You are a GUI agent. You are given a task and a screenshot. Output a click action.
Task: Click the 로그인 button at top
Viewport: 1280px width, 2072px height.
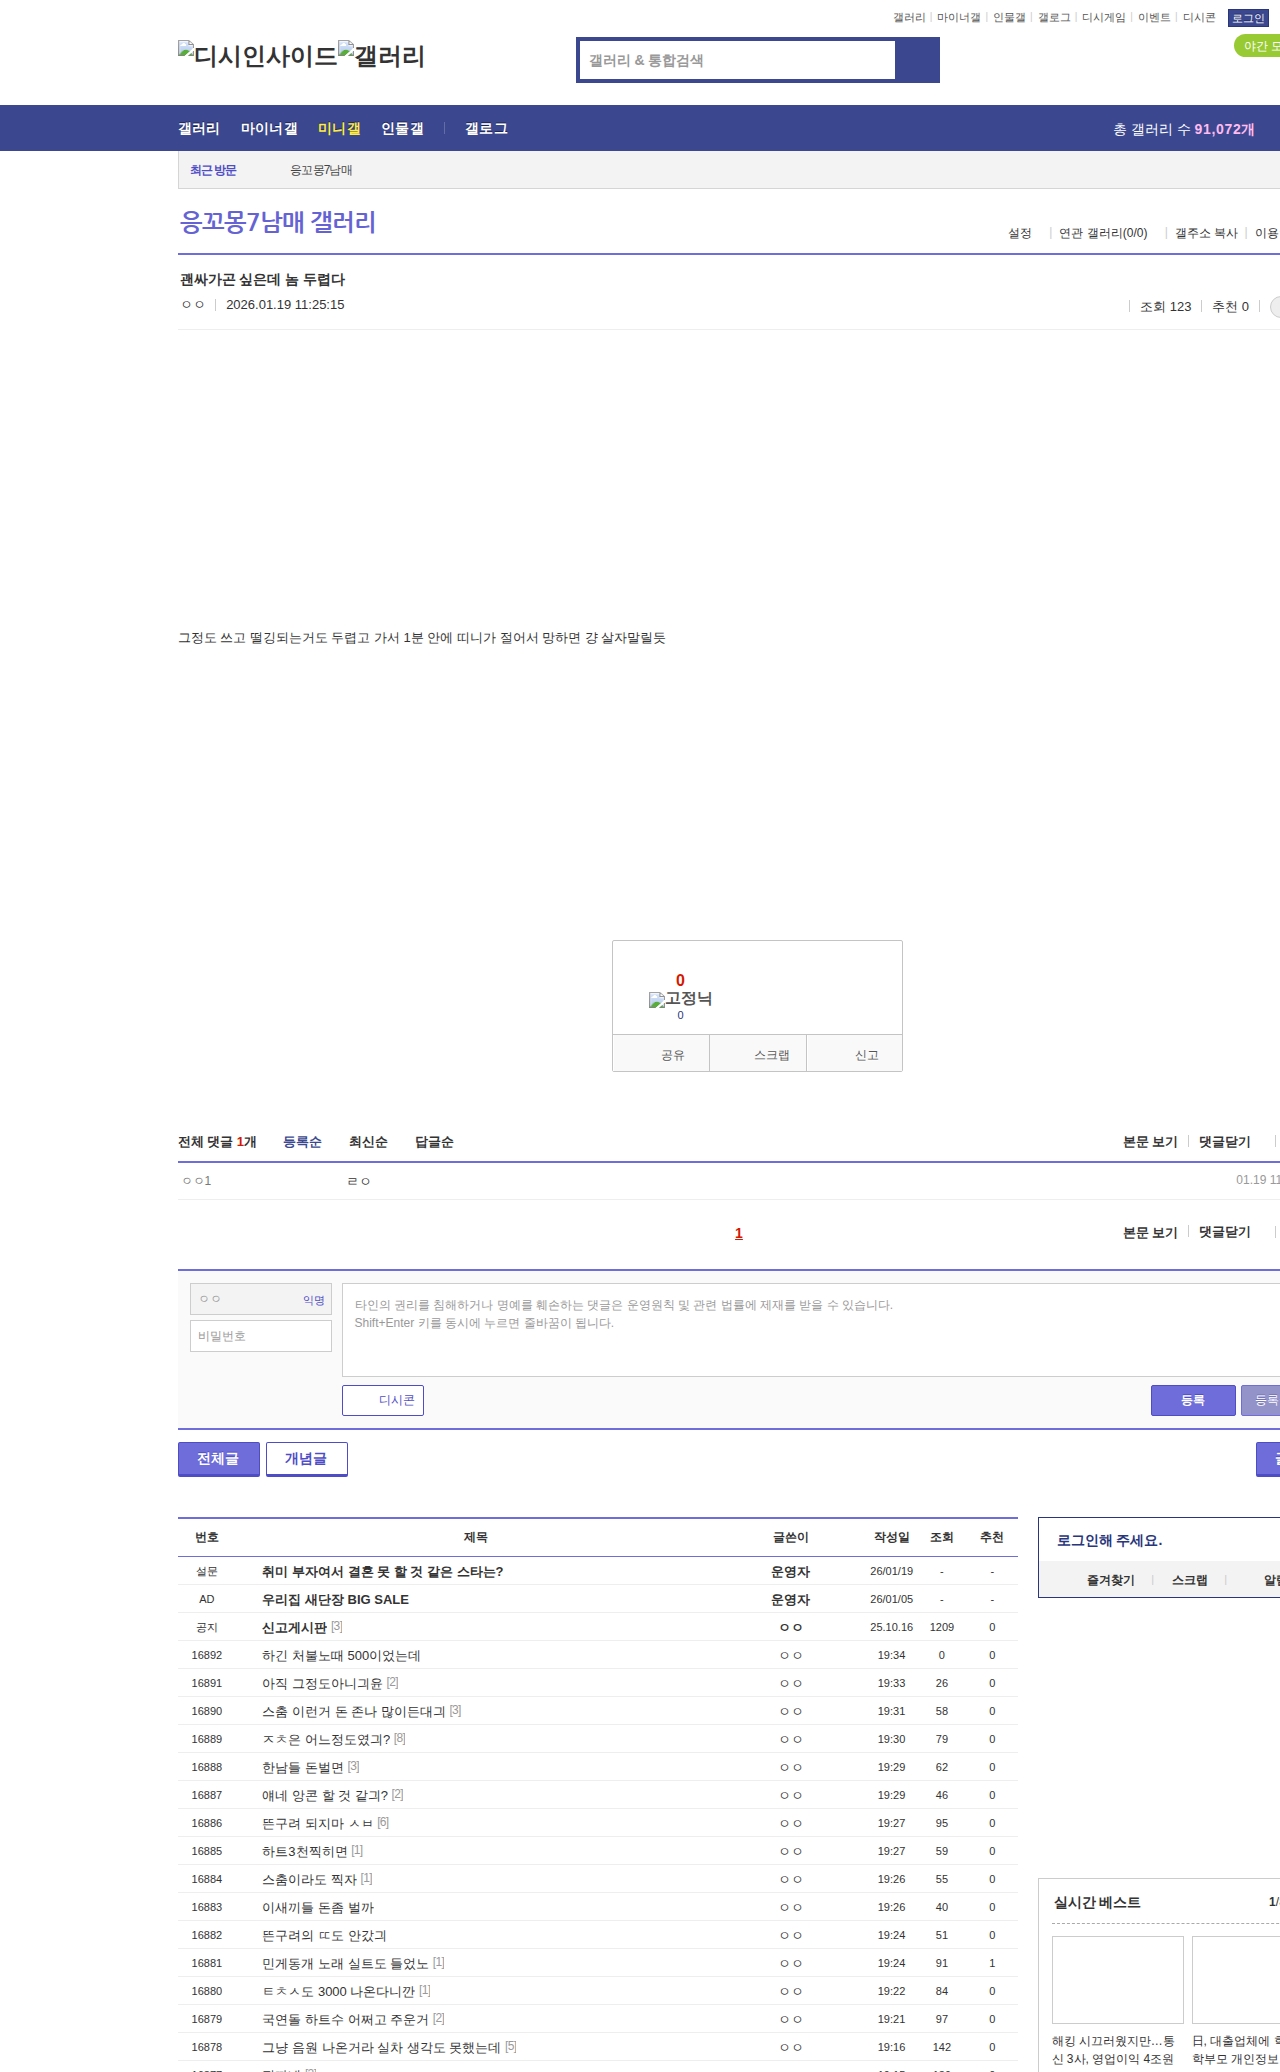pyautogui.click(x=1248, y=18)
